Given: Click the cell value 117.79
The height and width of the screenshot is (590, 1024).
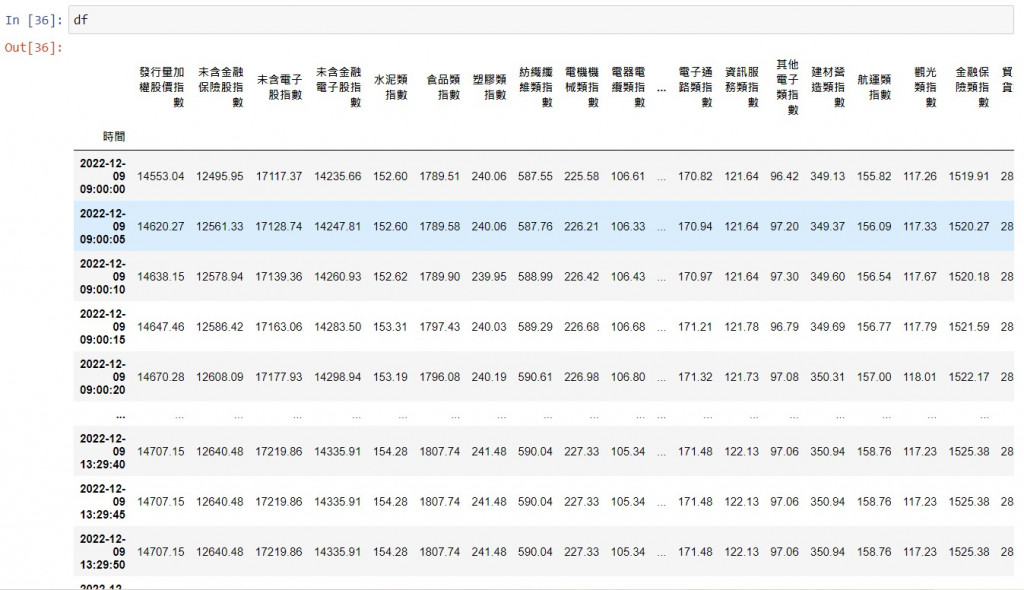Looking at the screenshot, I should click(920, 327).
